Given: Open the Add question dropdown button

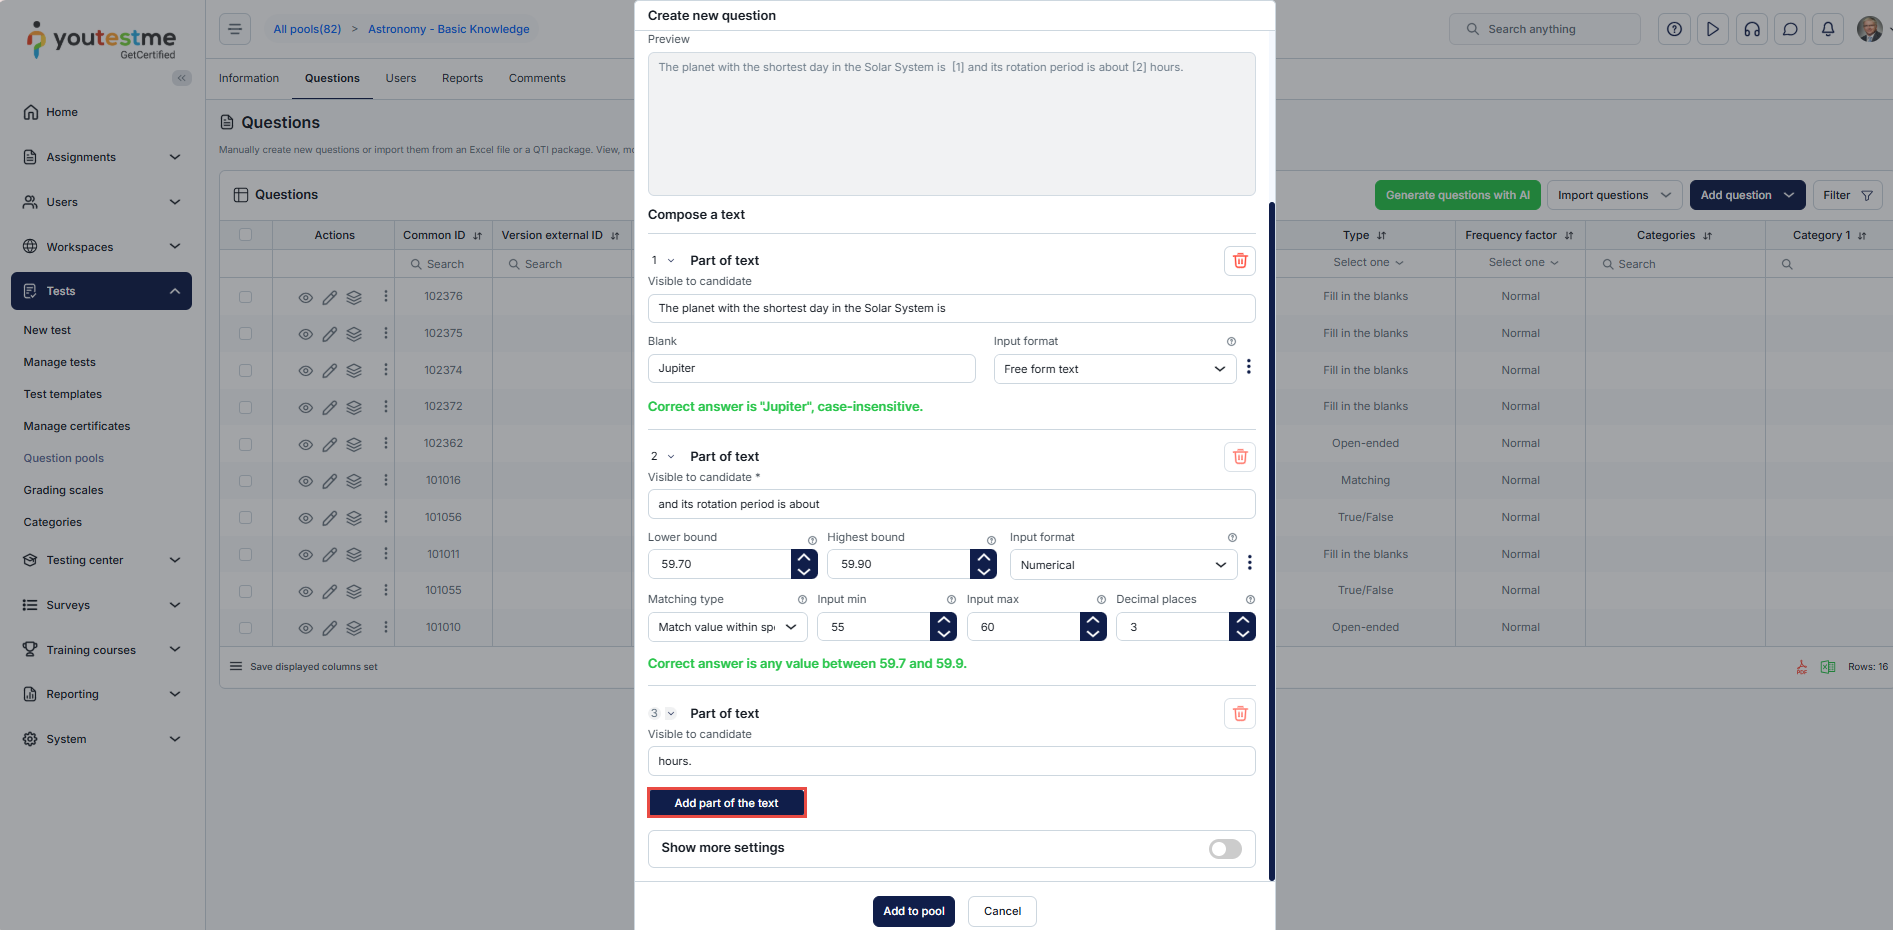Looking at the screenshot, I should point(1748,195).
